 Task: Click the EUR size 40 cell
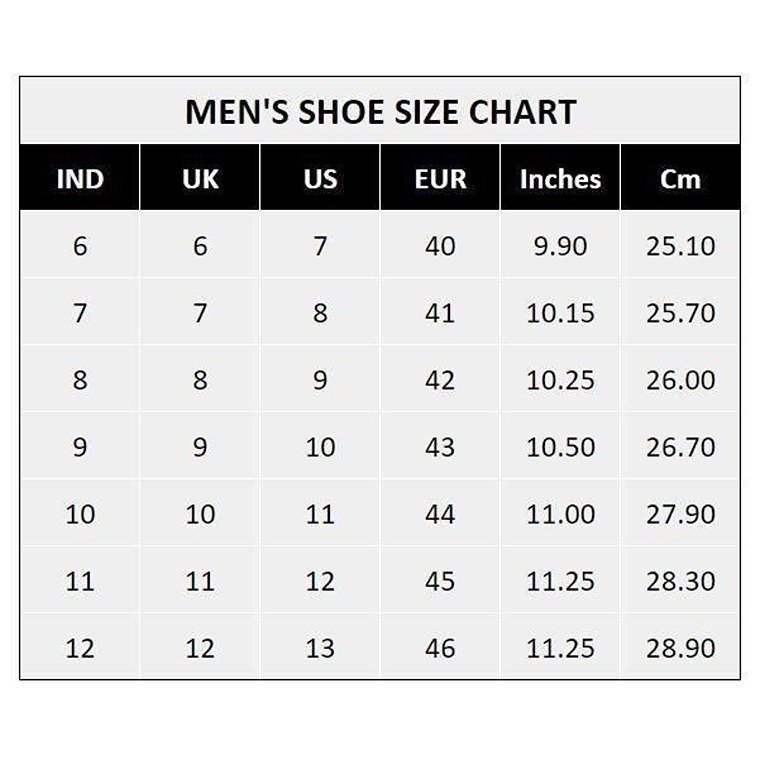[440, 246]
